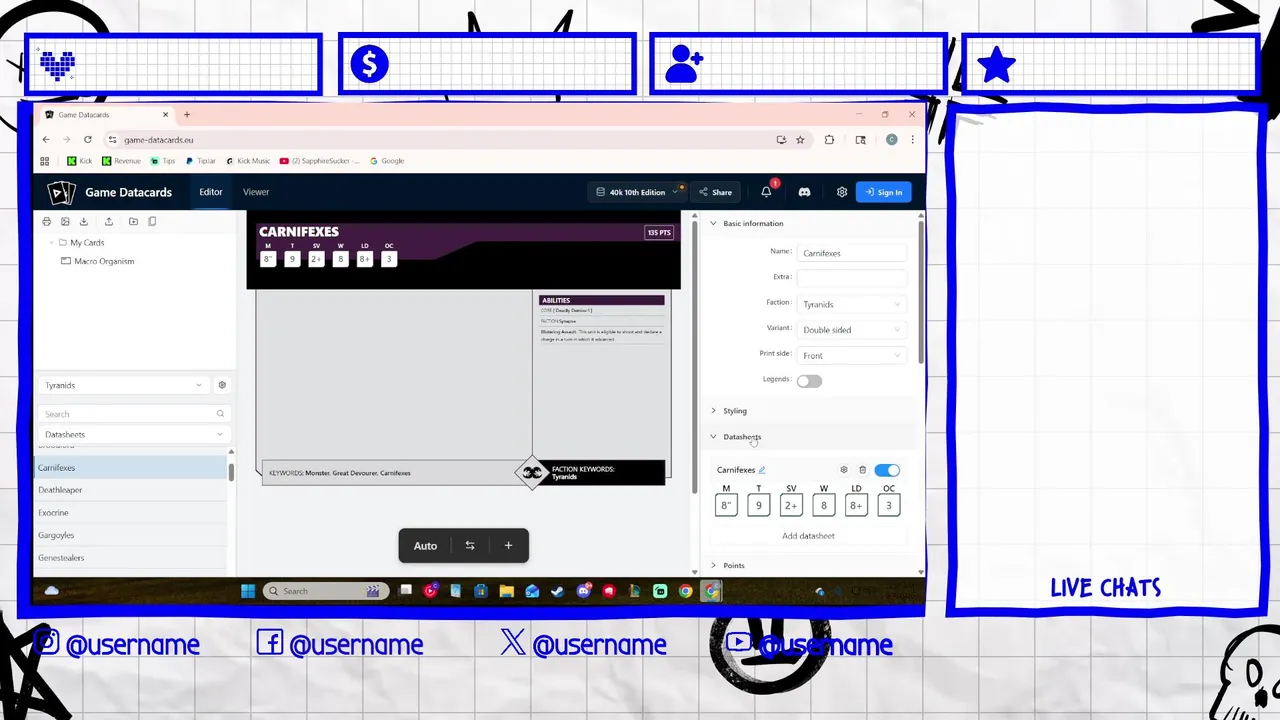The width and height of the screenshot is (1280, 720).
Task: Go back in Chrome
Action: pyautogui.click(x=46, y=140)
